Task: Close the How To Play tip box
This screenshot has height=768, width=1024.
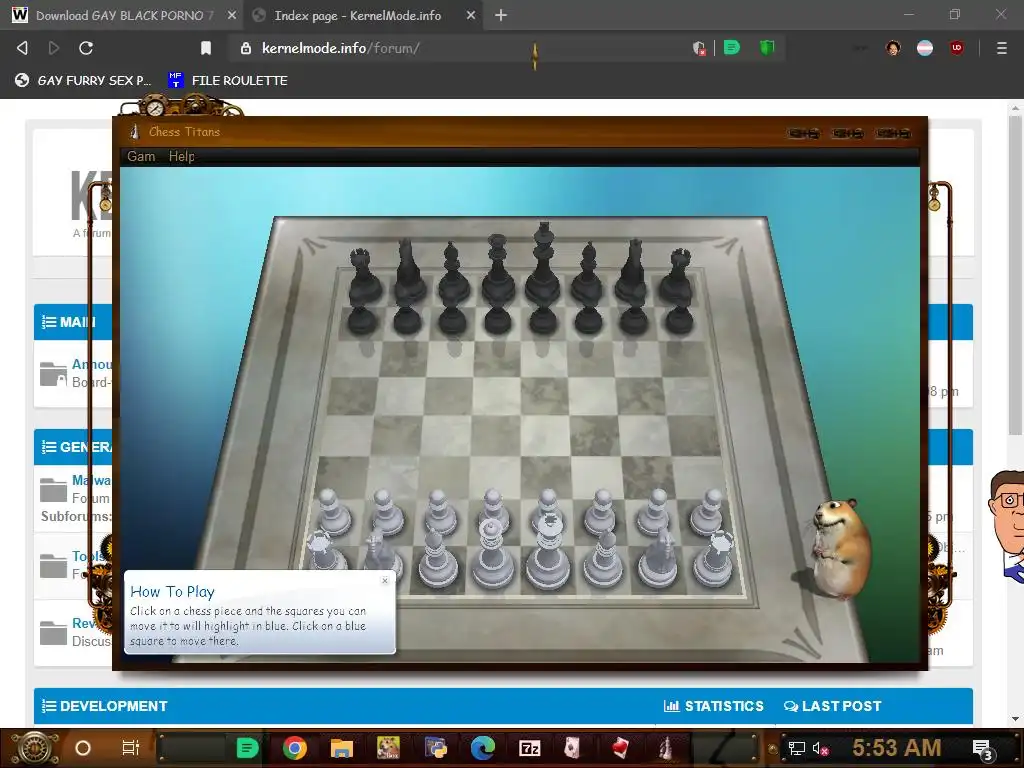Action: coord(385,580)
